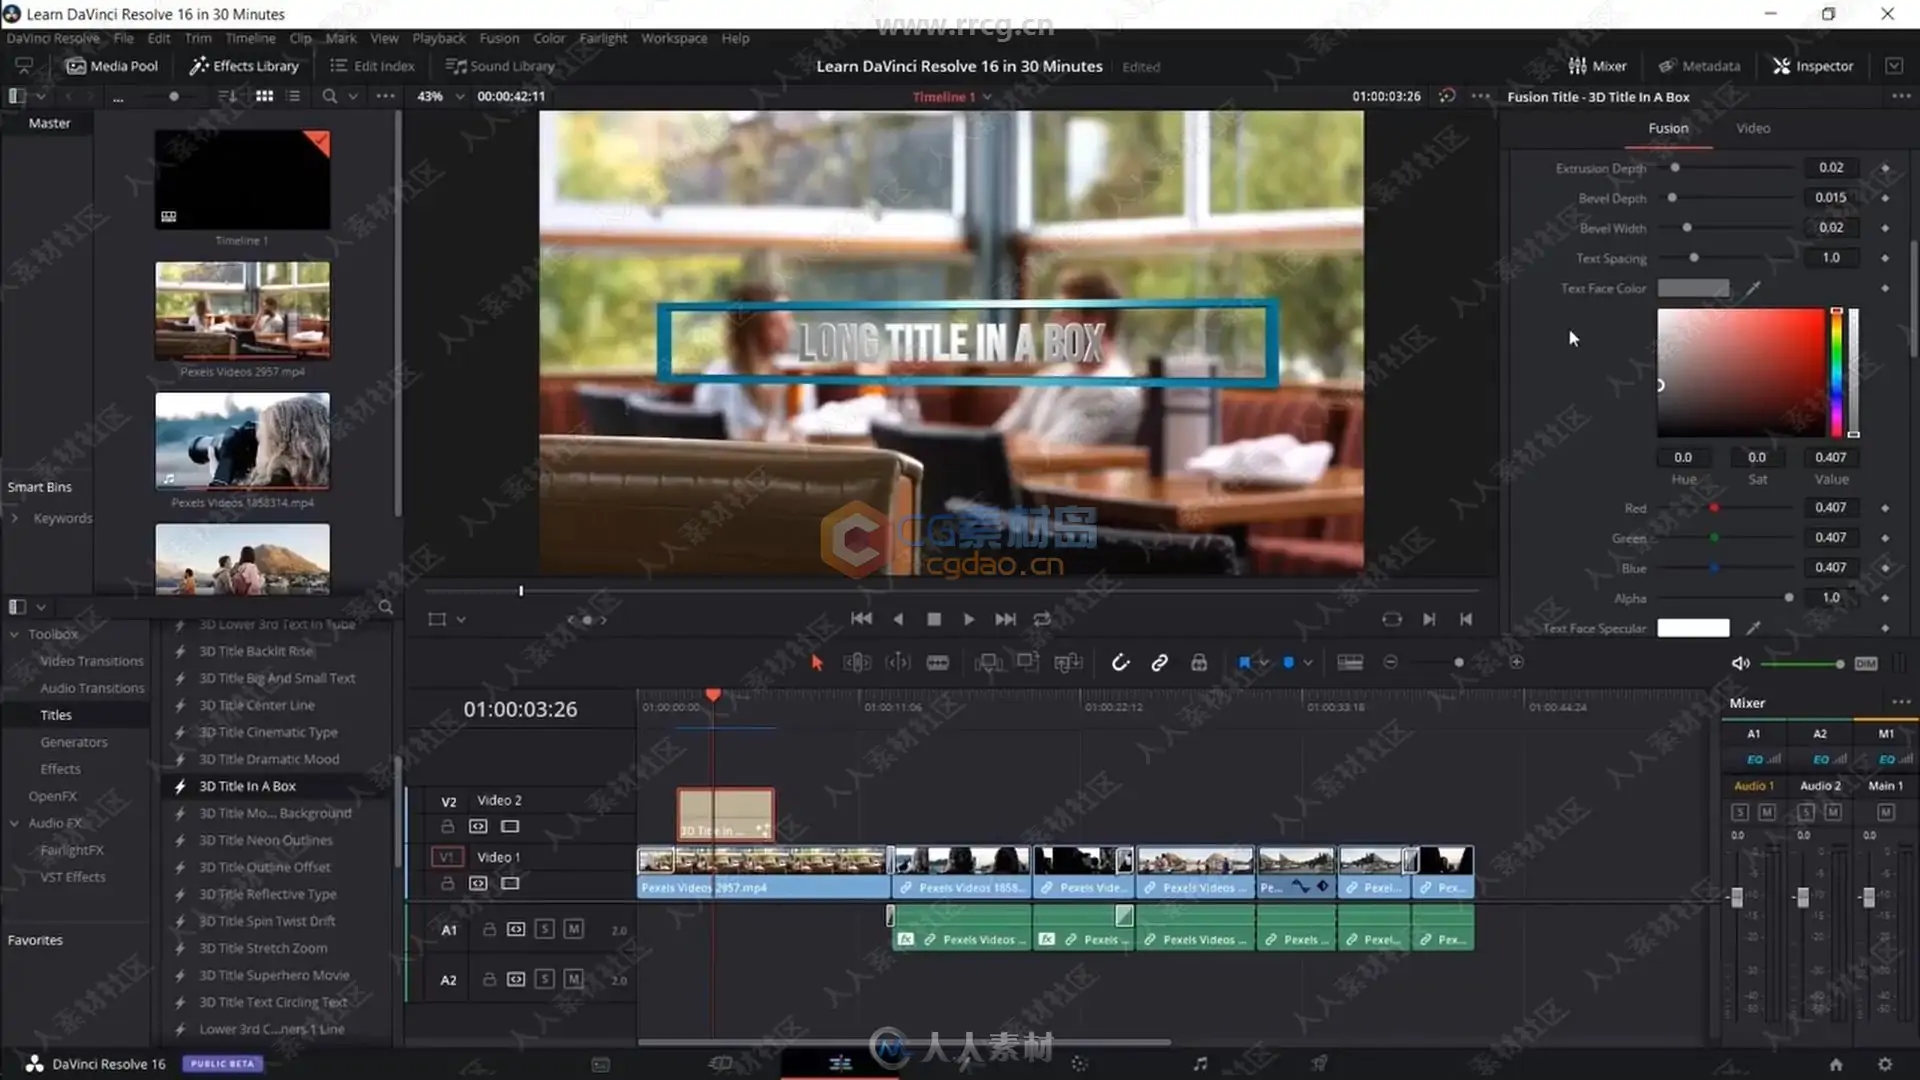1920x1080 pixels.
Task: Play in reverse with the reverse button
Action: tap(898, 619)
